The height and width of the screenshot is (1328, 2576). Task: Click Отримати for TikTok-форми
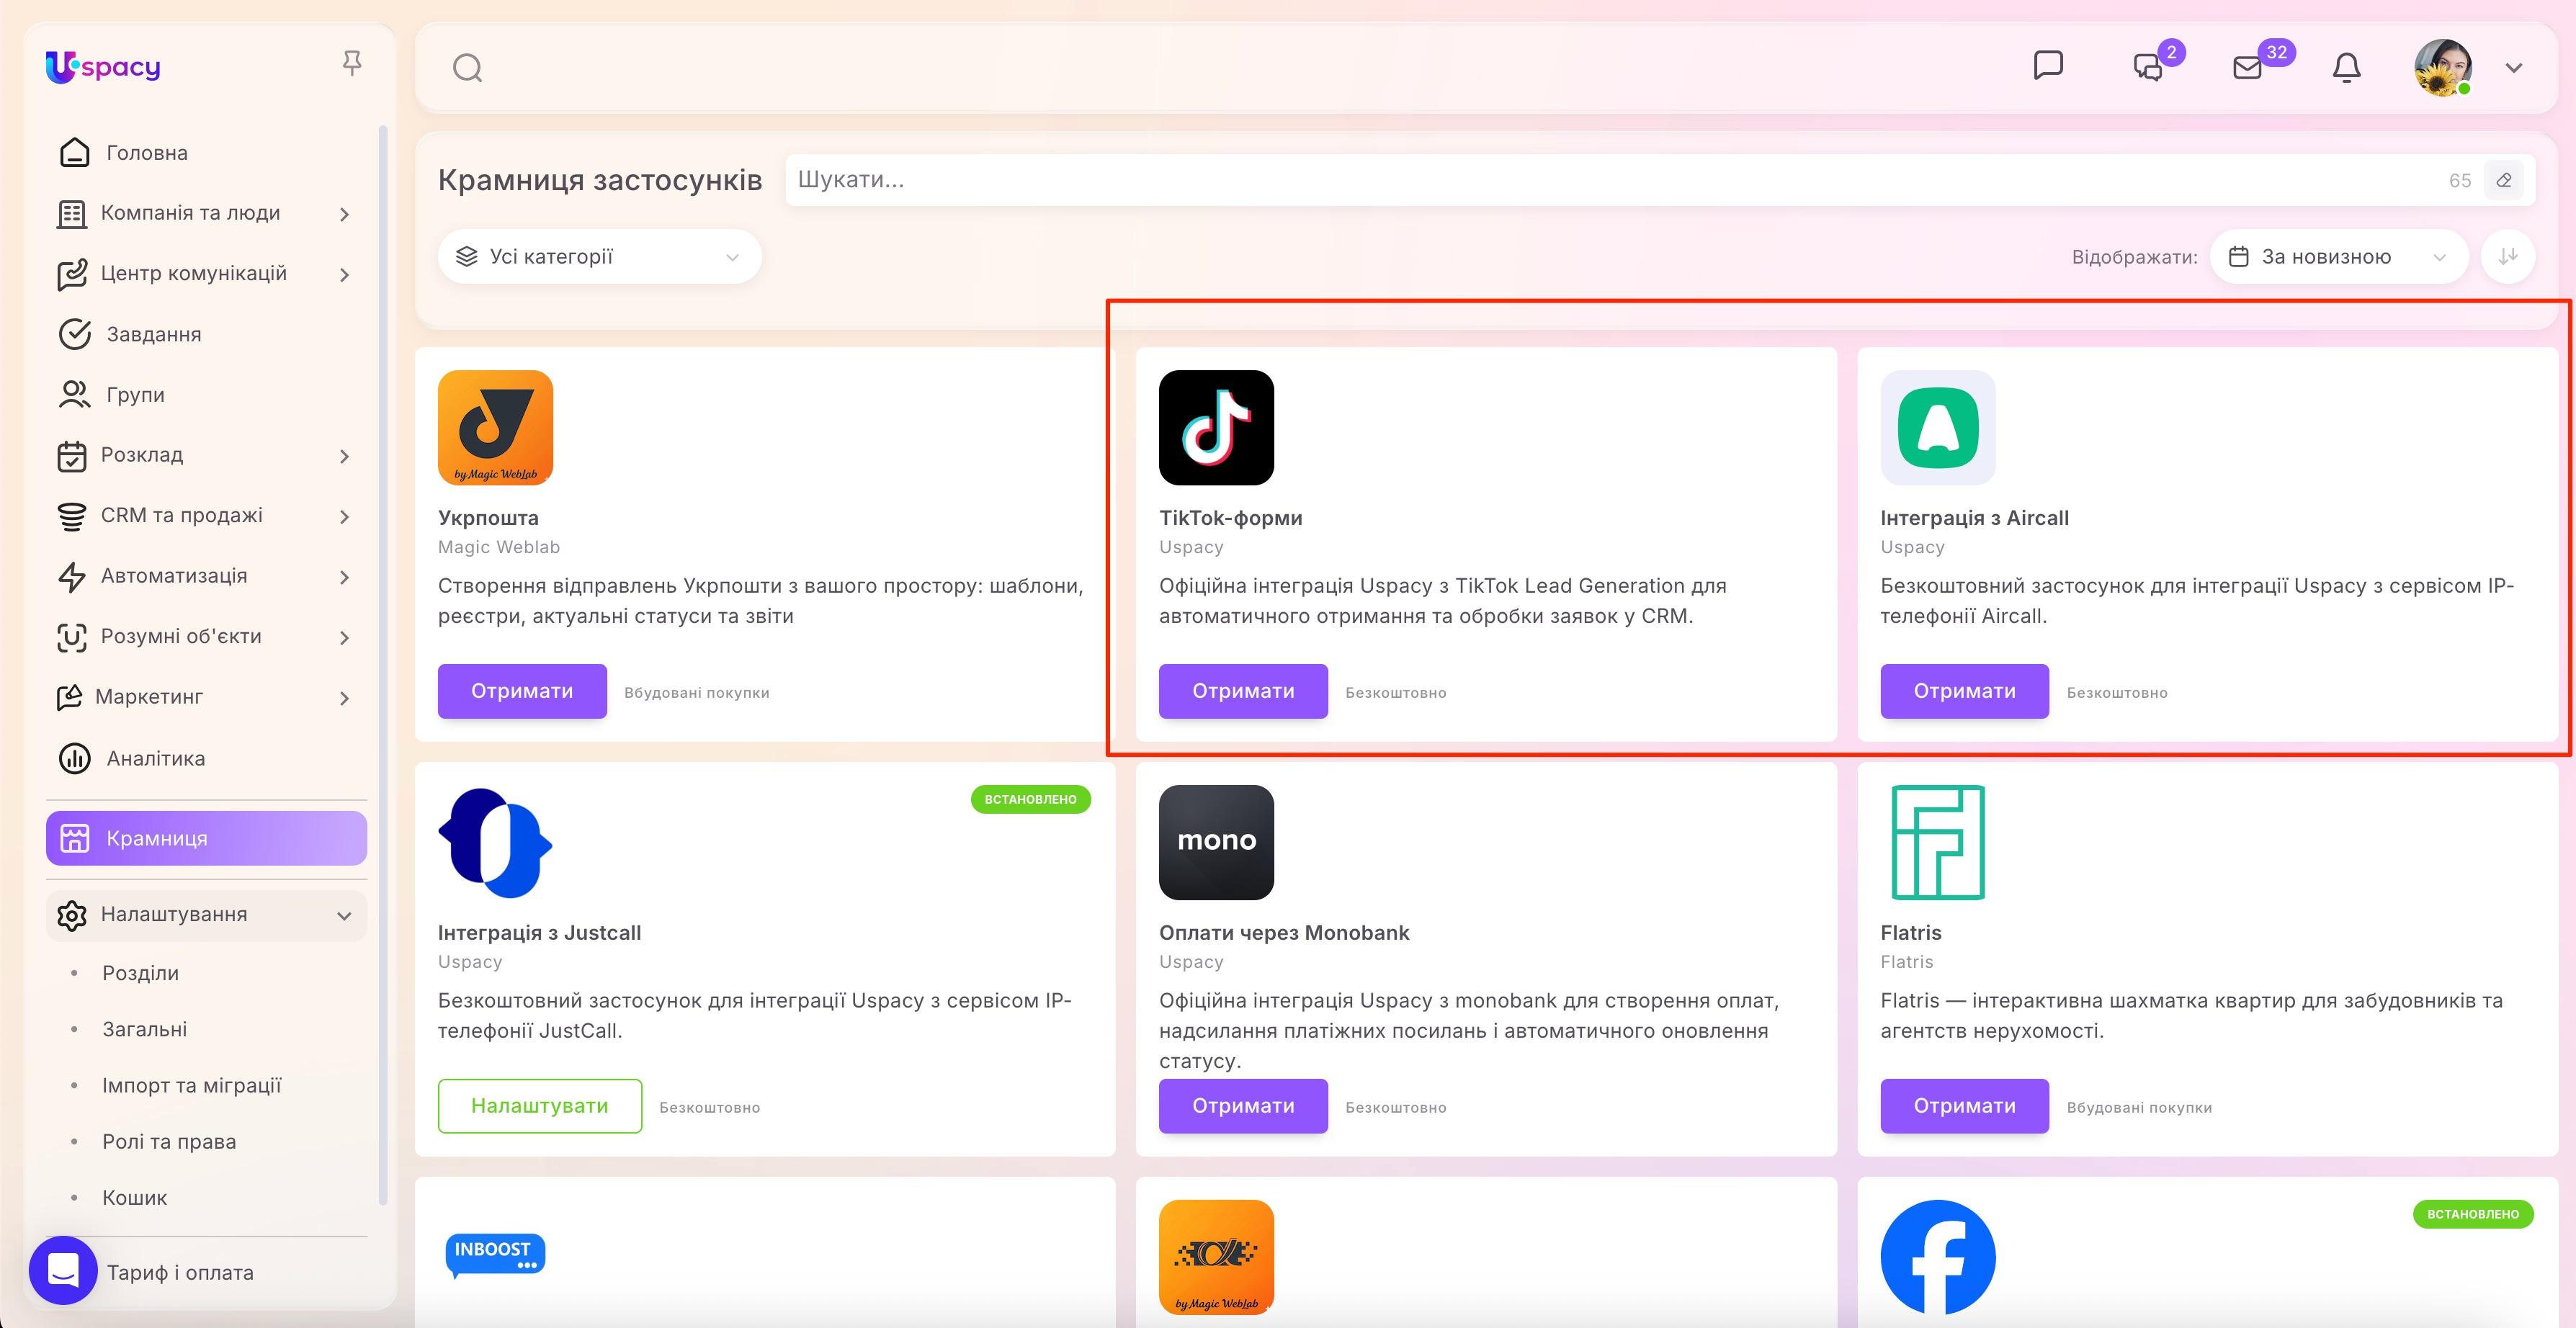point(1243,691)
